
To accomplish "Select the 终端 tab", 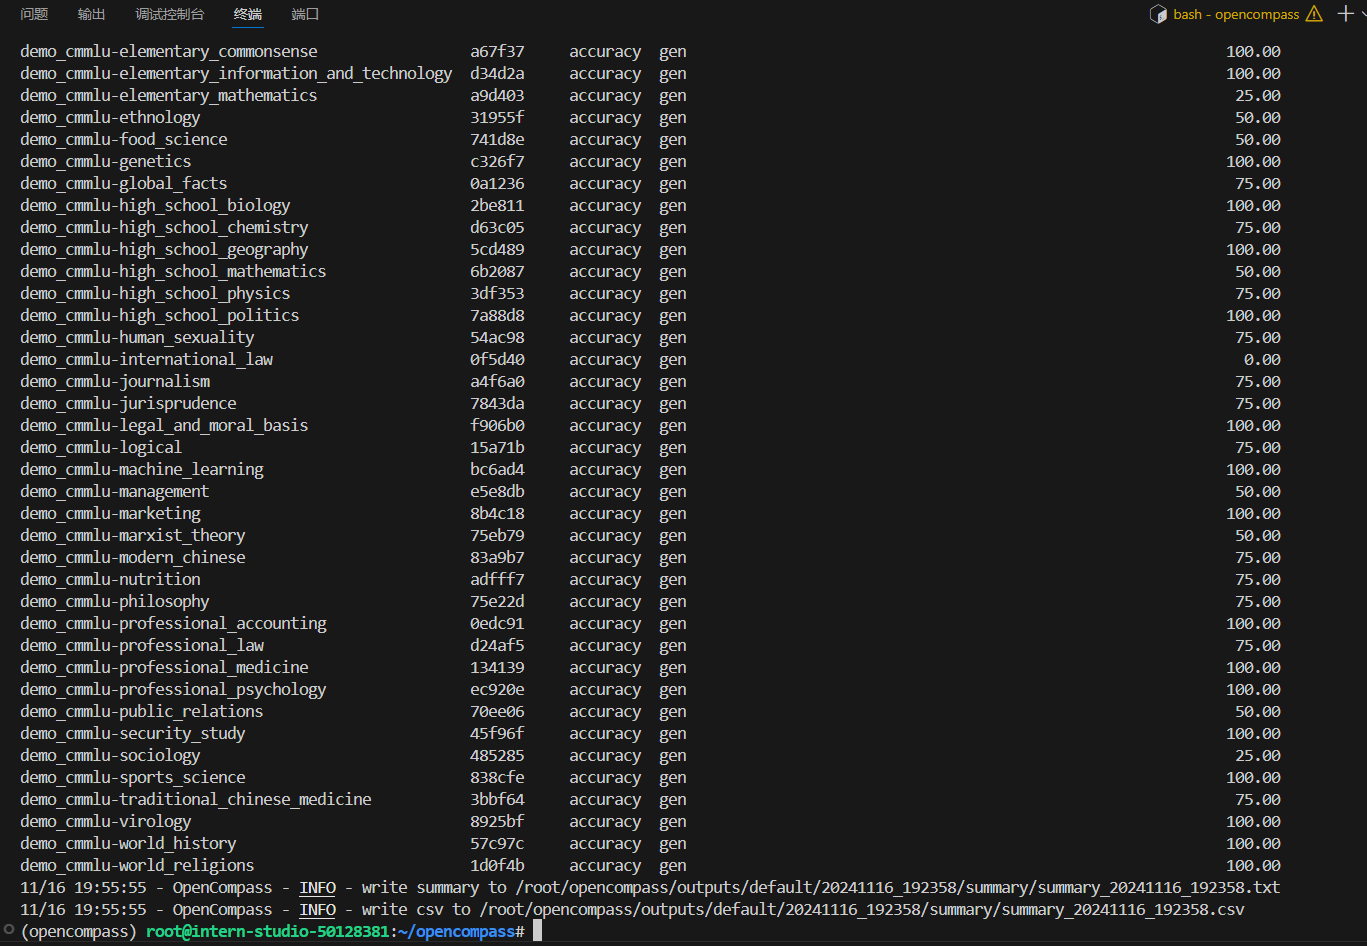I will coord(248,14).
